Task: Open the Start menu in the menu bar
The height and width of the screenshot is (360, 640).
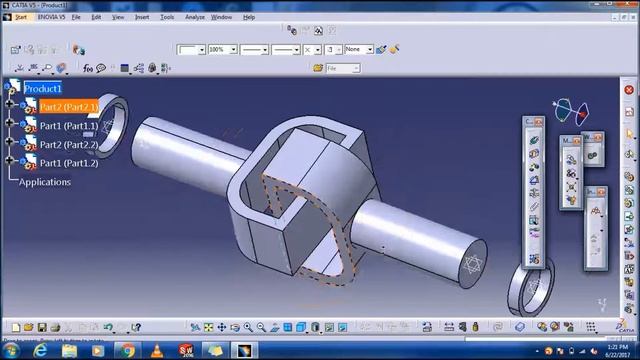Action: point(21,17)
